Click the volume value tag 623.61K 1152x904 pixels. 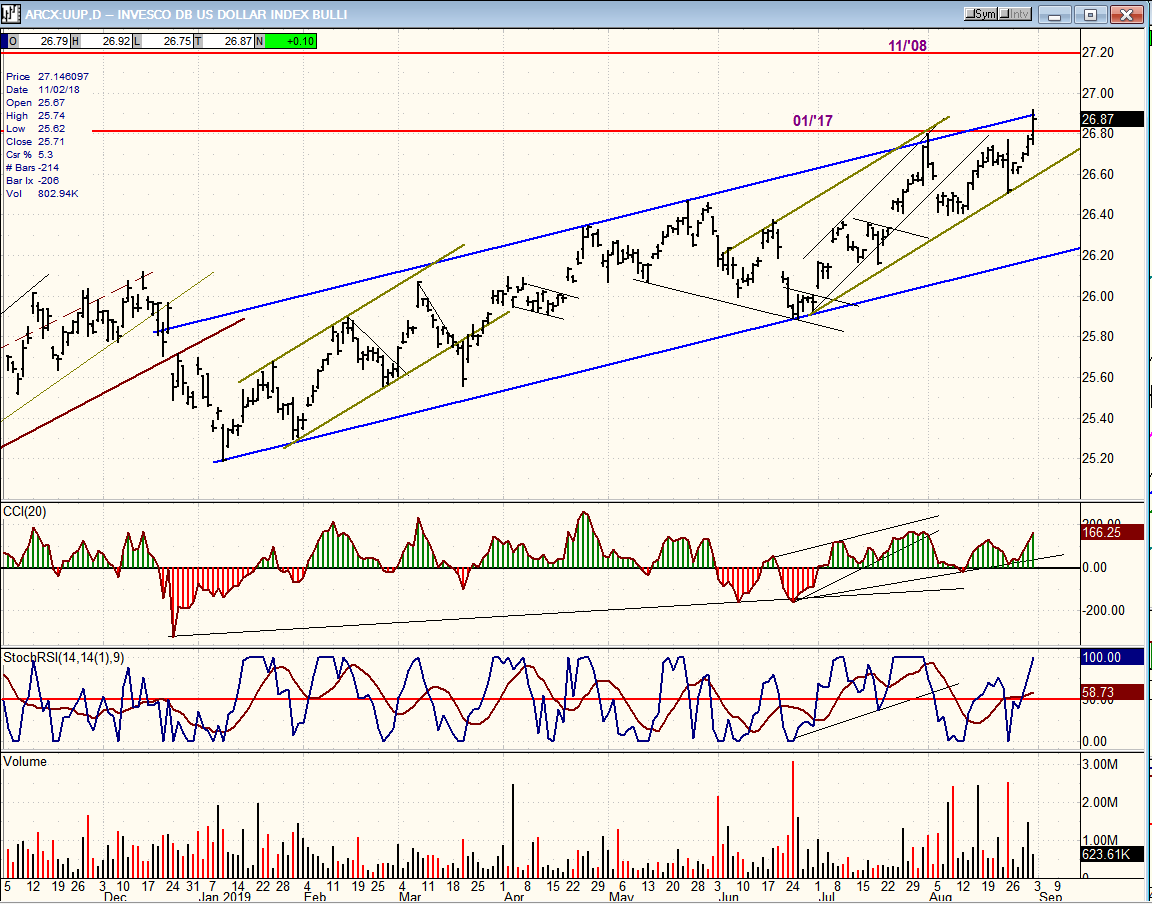tap(1113, 854)
